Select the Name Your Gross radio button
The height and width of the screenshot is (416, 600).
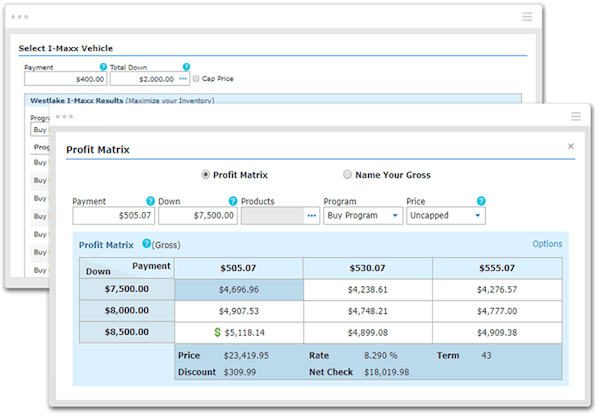tap(347, 174)
